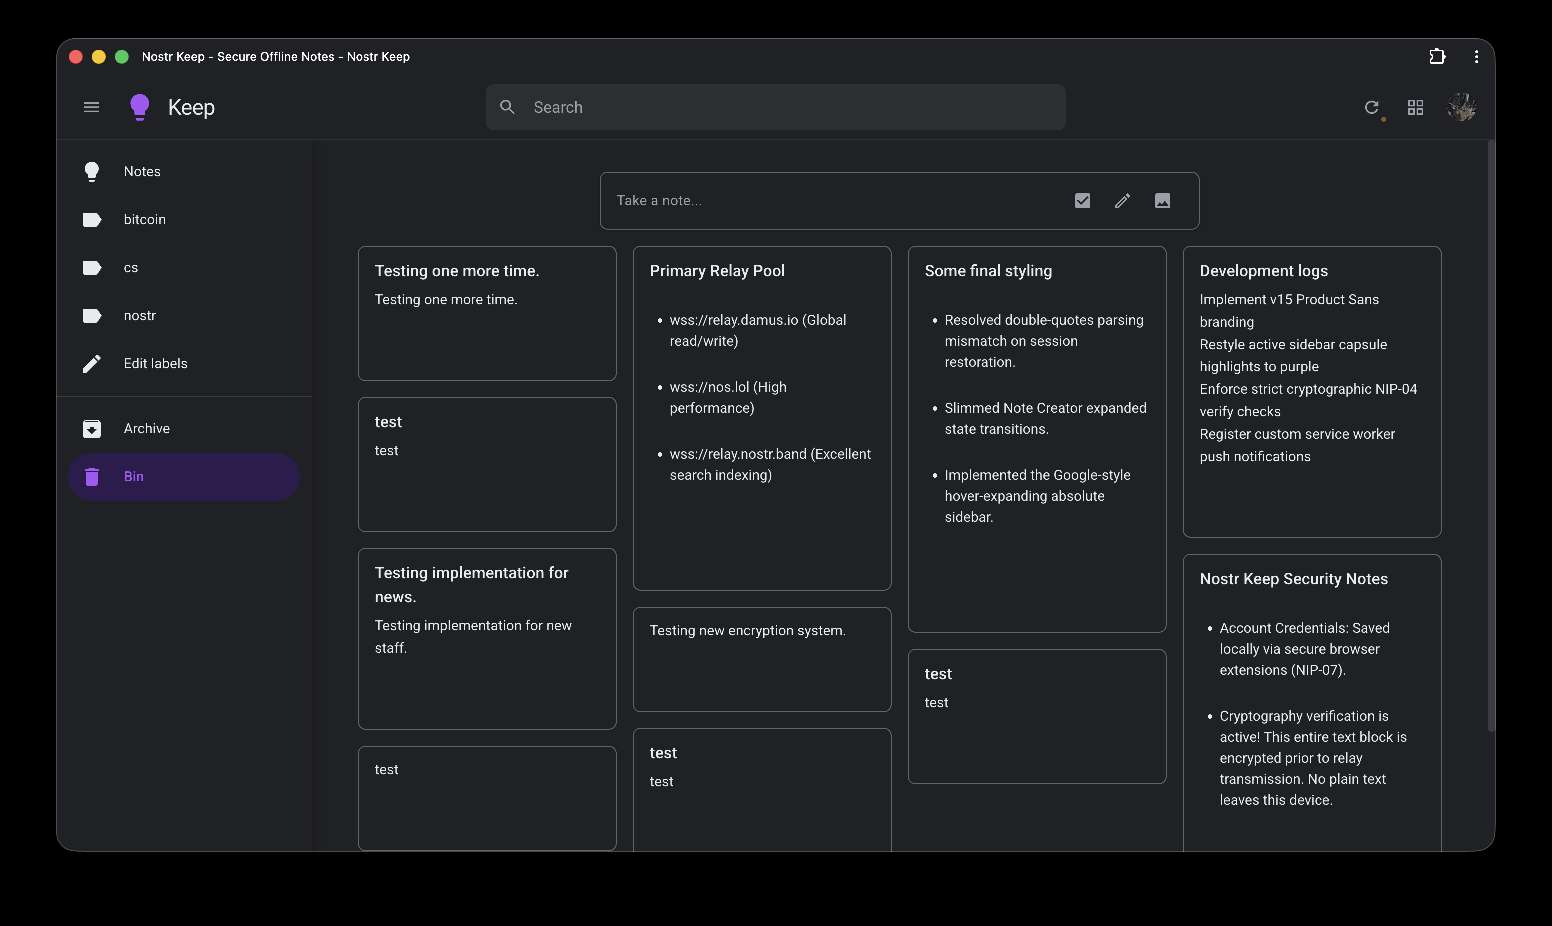Click 'Register custom service worker' line
Screen dimensions: 1552x926
click(x=1297, y=445)
